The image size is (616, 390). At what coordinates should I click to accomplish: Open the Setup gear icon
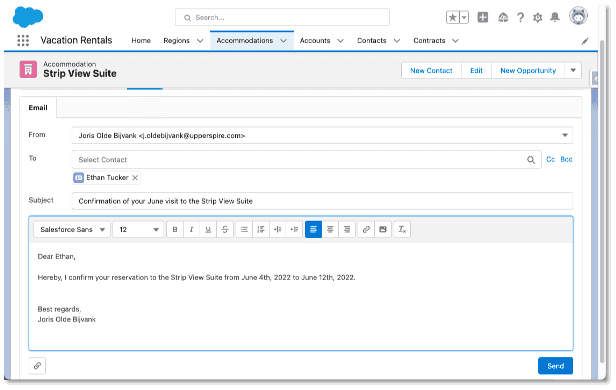coord(537,17)
